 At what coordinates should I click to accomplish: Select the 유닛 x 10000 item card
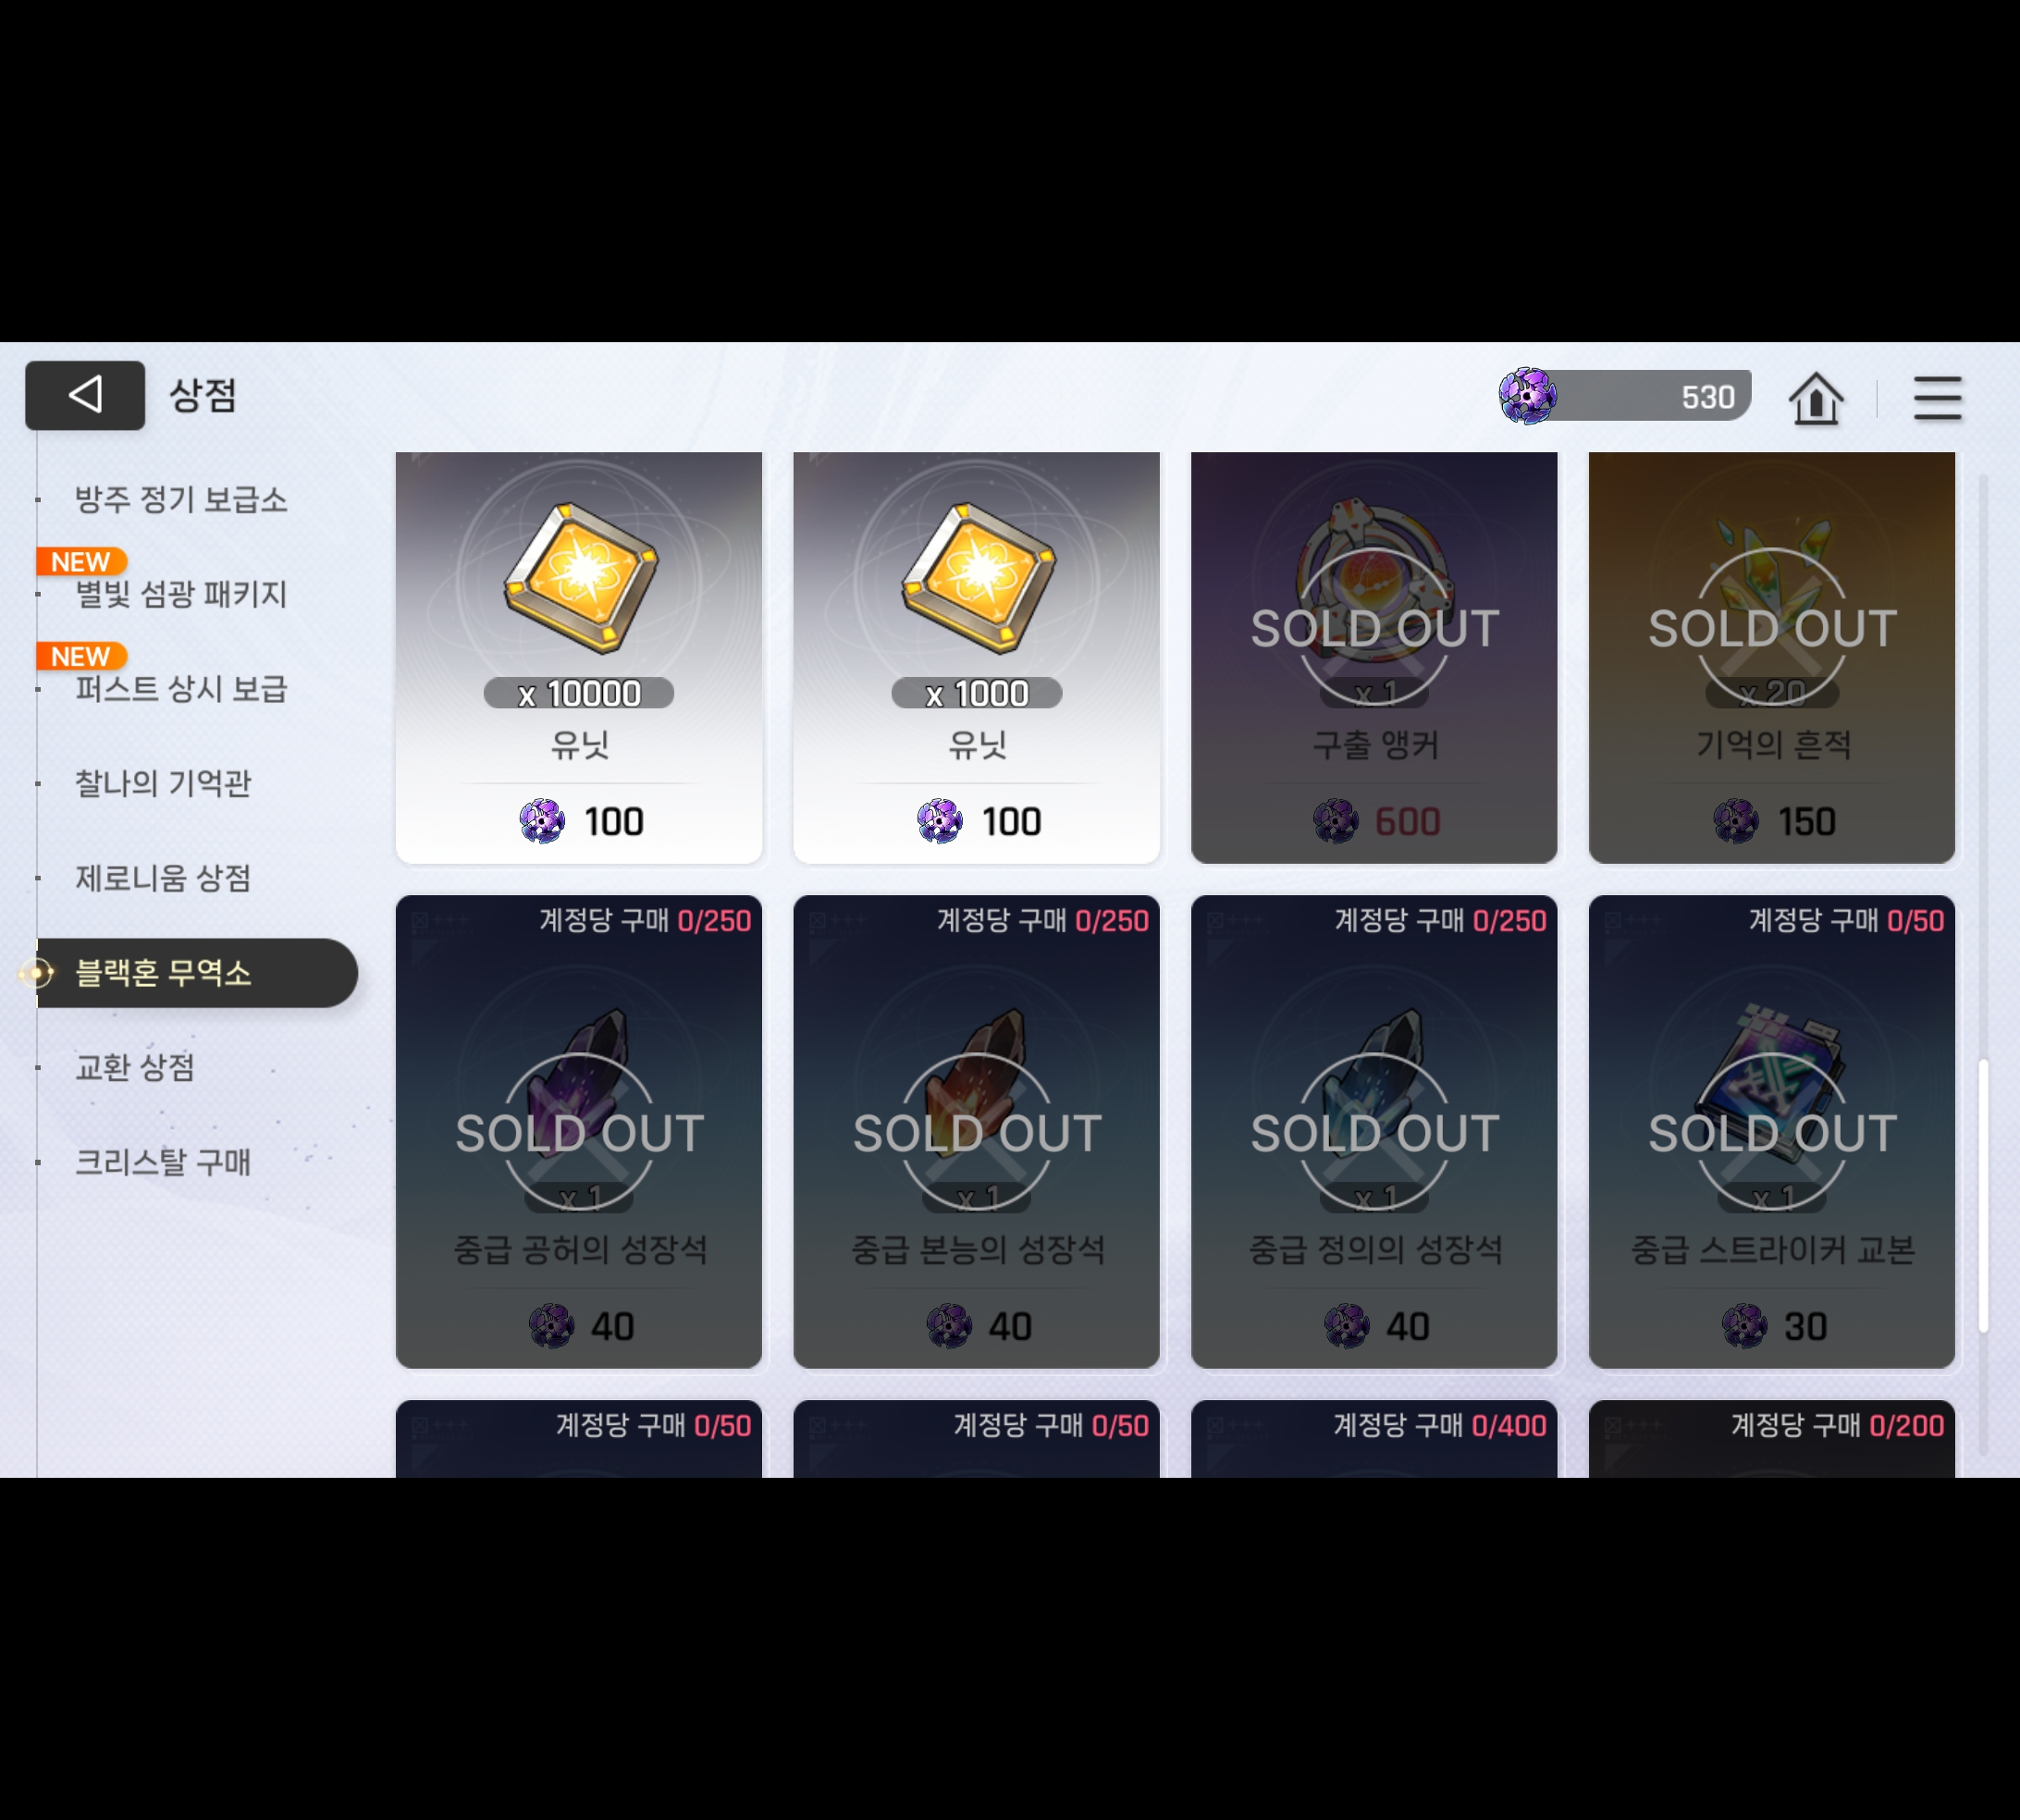click(x=579, y=657)
